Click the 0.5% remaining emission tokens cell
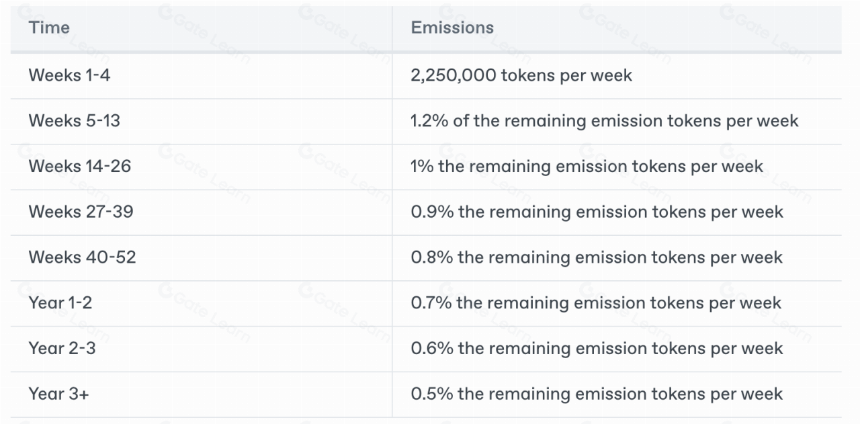Screen dimensions: 860x424 [x=597, y=394]
